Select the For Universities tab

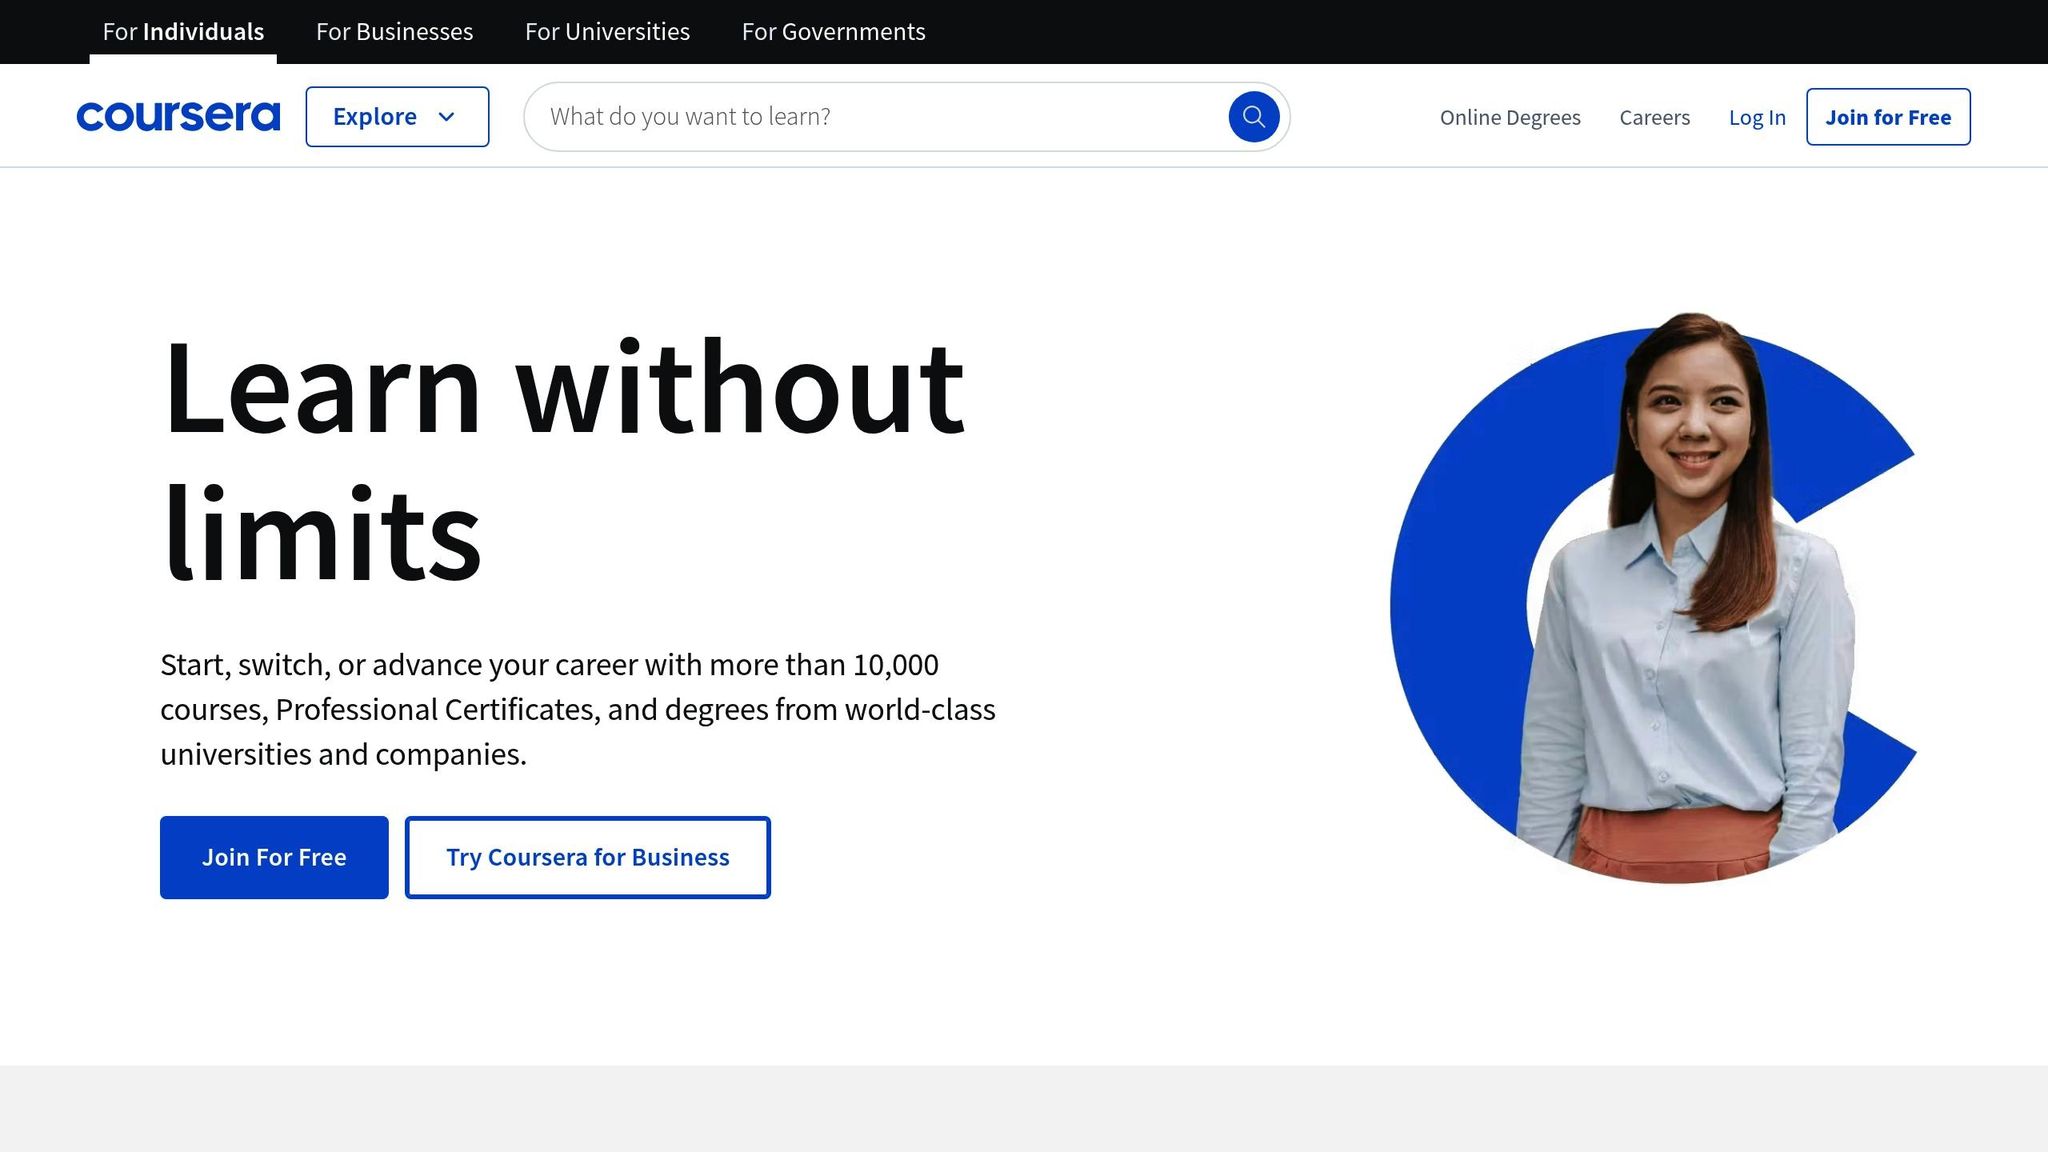[607, 31]
